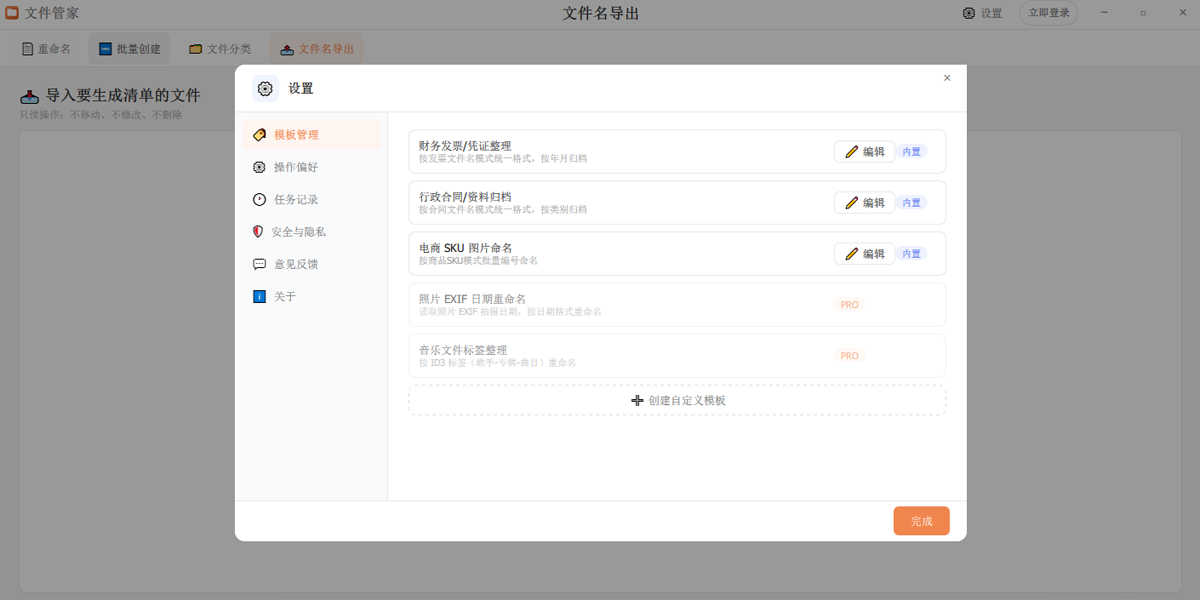Click the 操作偏好 gear icon
Screen dimensions: 1200x600
pyautogui.click(x=260, y=167)
